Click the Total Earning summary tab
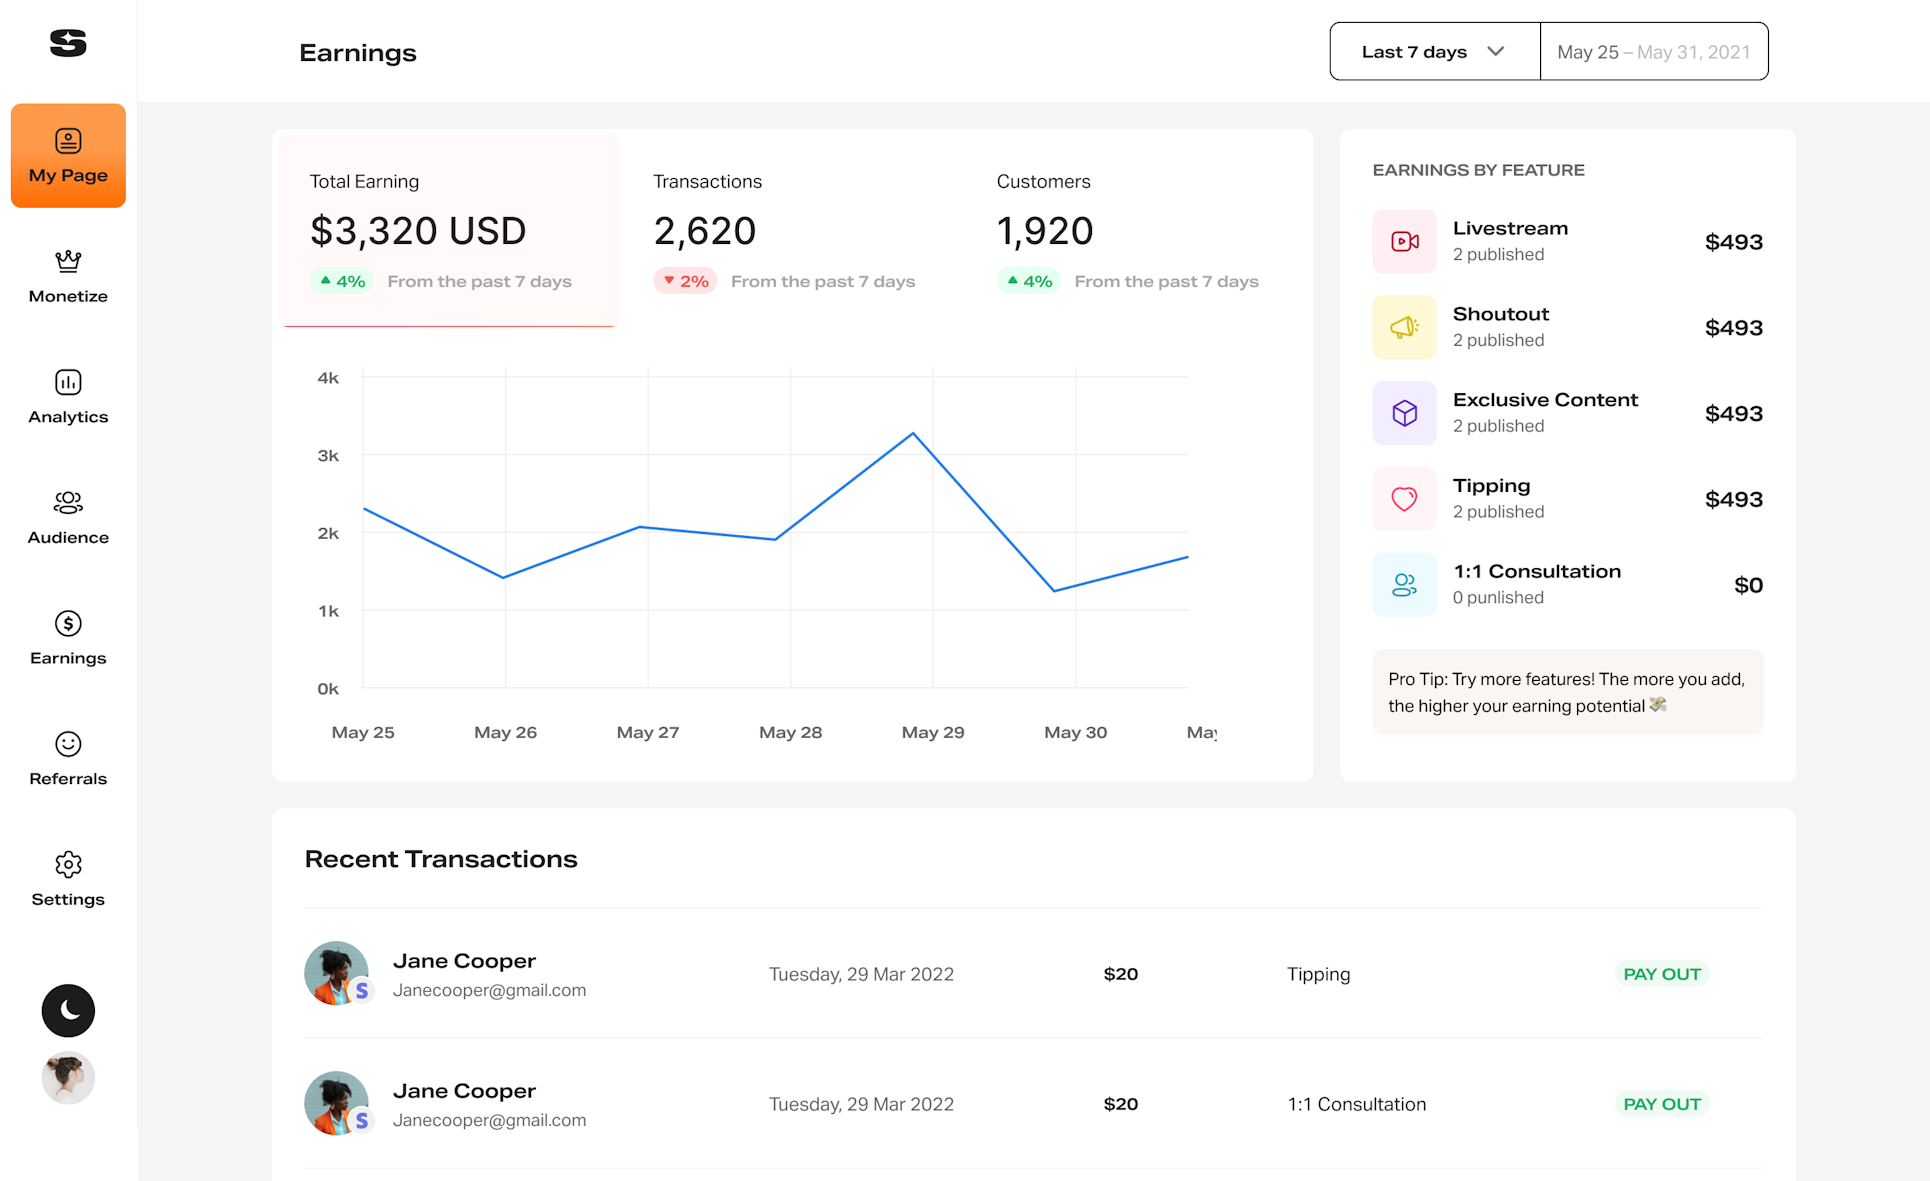This screenshot has height=1181, width=1930. pyautogui.click(x=448, y=230)
